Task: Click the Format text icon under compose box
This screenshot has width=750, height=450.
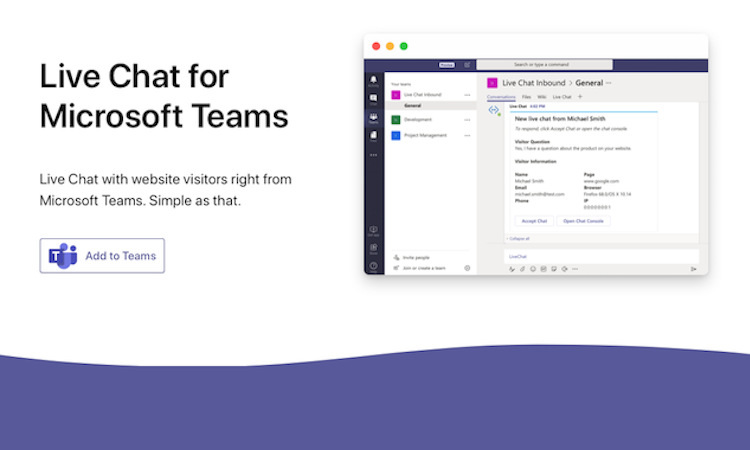Action: (x=512, y=269)
